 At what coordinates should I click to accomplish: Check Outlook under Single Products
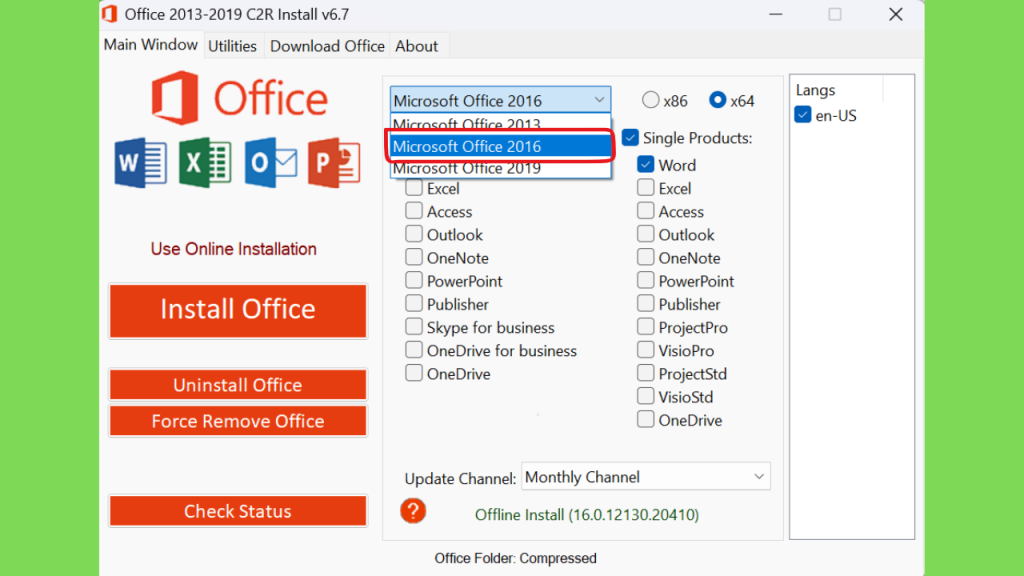645,234
